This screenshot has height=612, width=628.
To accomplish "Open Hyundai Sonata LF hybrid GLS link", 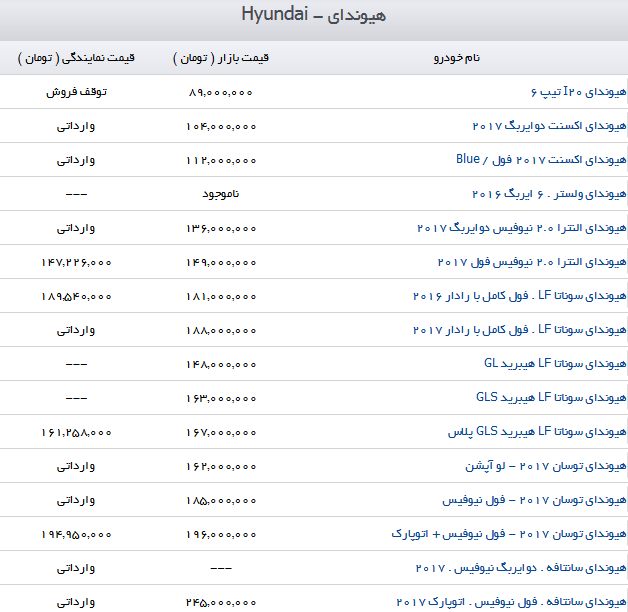I will coord(551,398).
